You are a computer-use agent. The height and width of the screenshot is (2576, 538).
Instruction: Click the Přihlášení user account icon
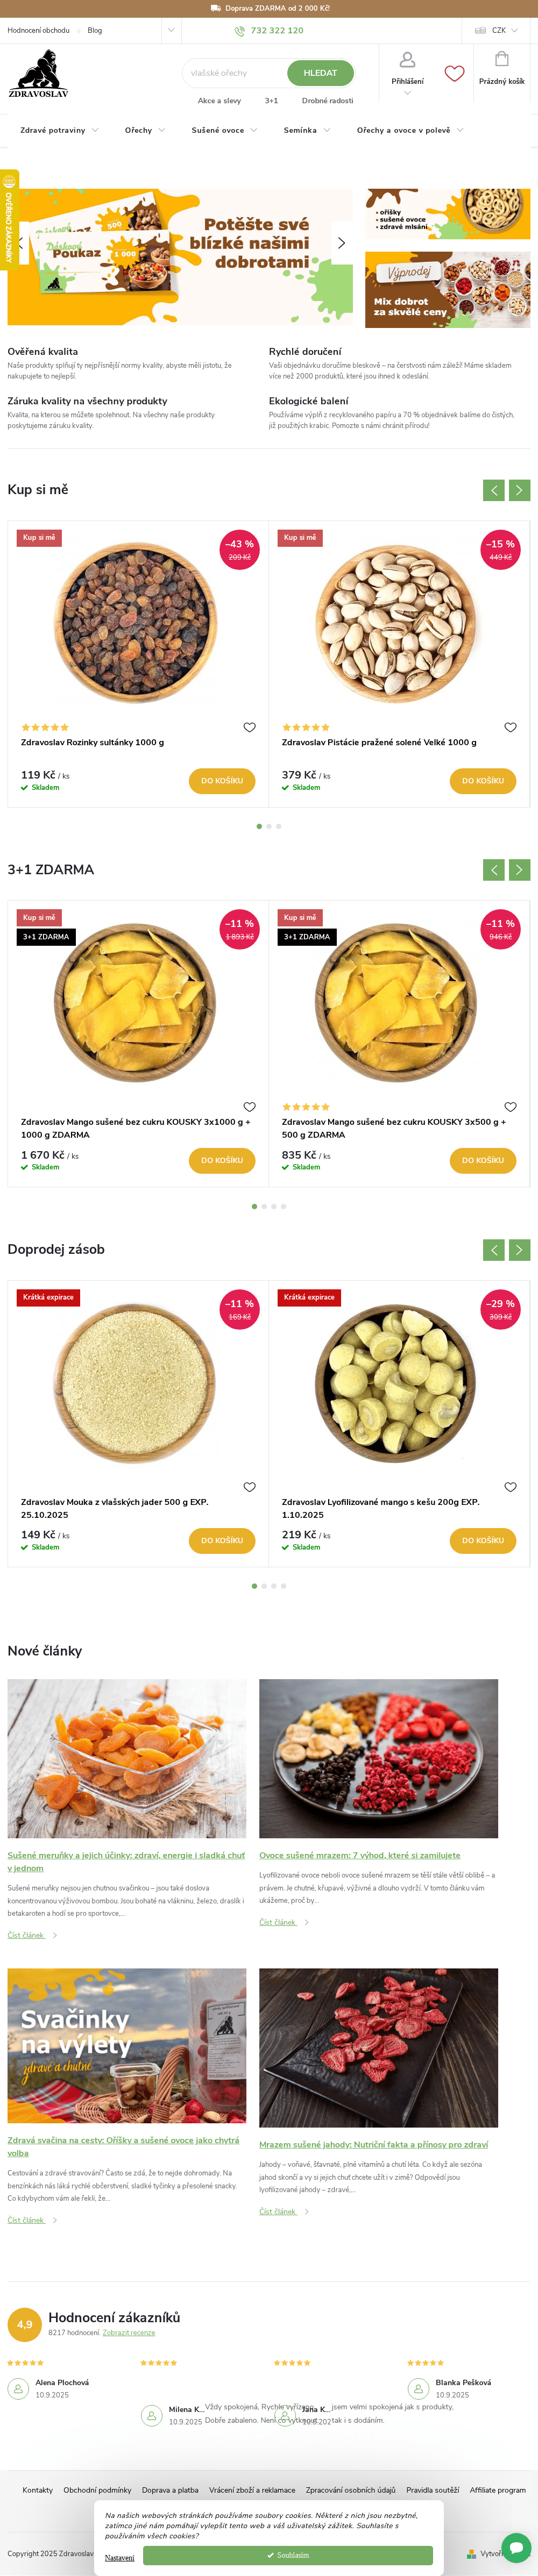[407, 61]
